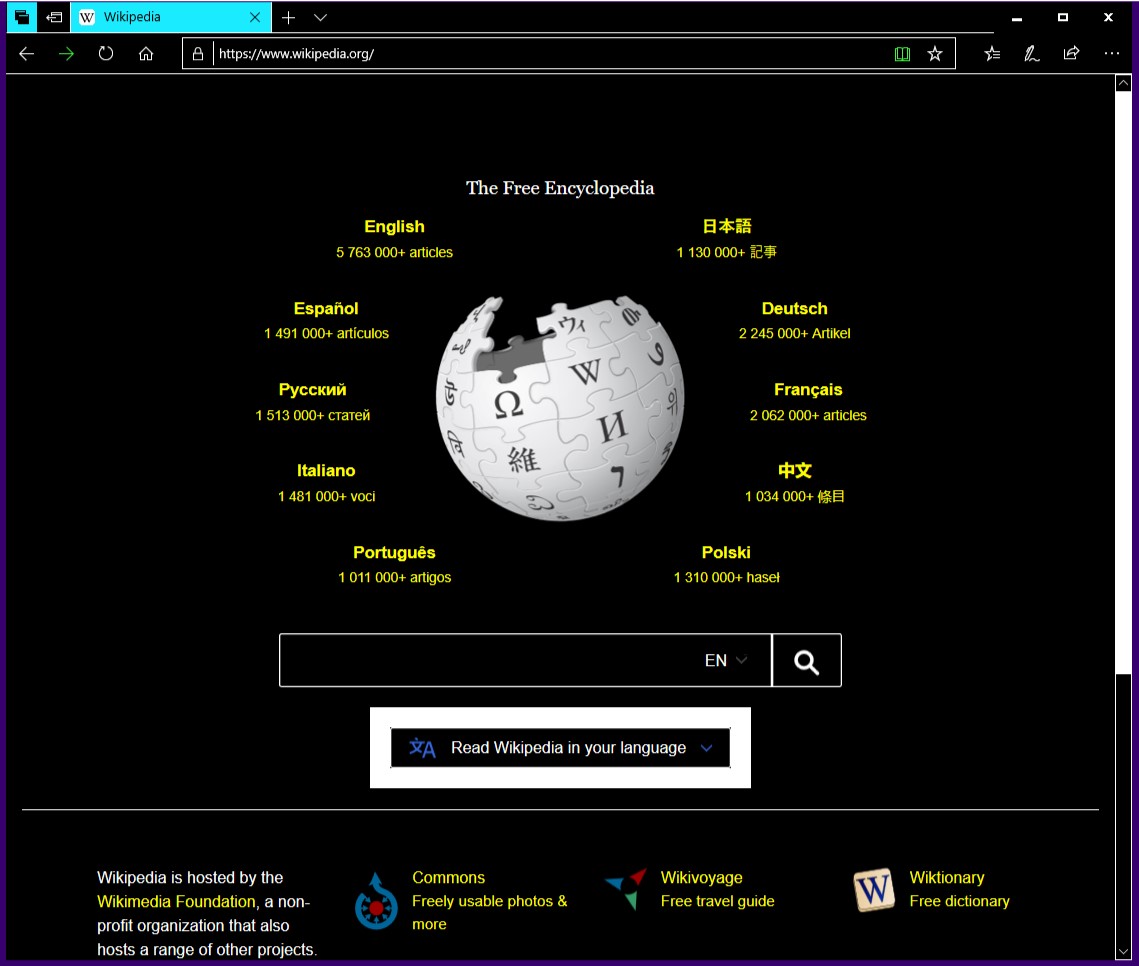Viewport: 1139px width, 966px height.
Task: Click the Wikipedia globe logo
Action: [560, 407]
